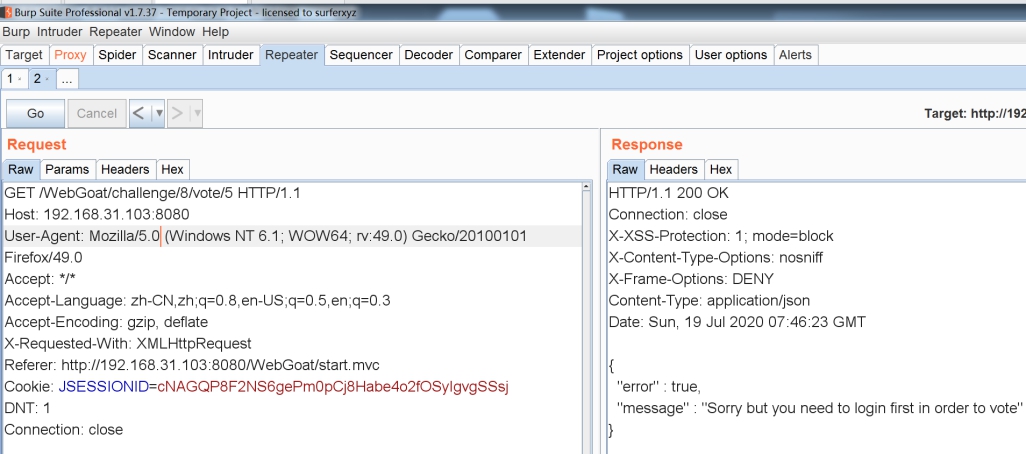The height and width of the screenshot is (454, 1026).
Task: Click the Firefox/49.0 continuation line
Action: pyautogui.click(x=43, y=258)
